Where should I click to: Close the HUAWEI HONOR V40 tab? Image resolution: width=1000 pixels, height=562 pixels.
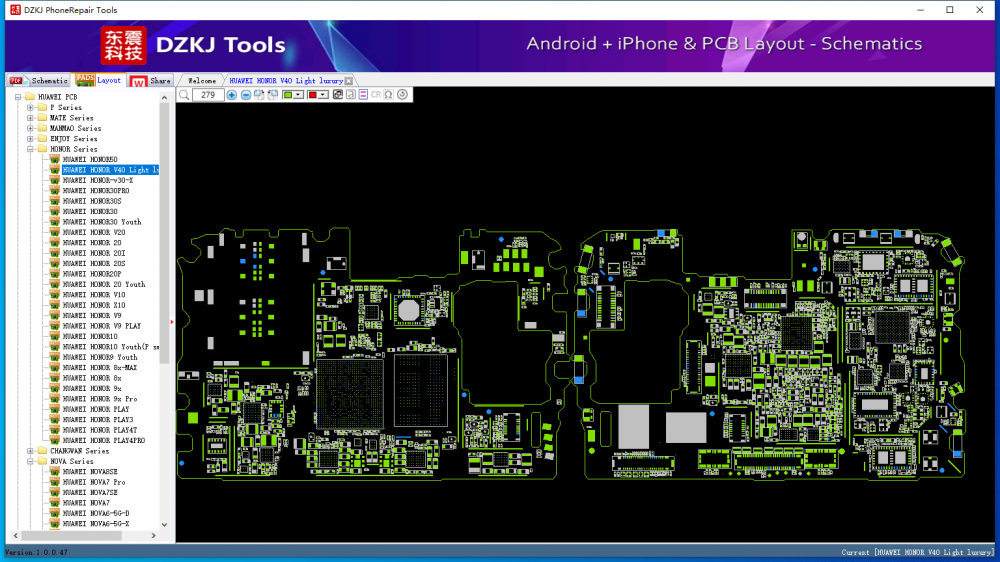pyautogui.click(x=349, y=81)
